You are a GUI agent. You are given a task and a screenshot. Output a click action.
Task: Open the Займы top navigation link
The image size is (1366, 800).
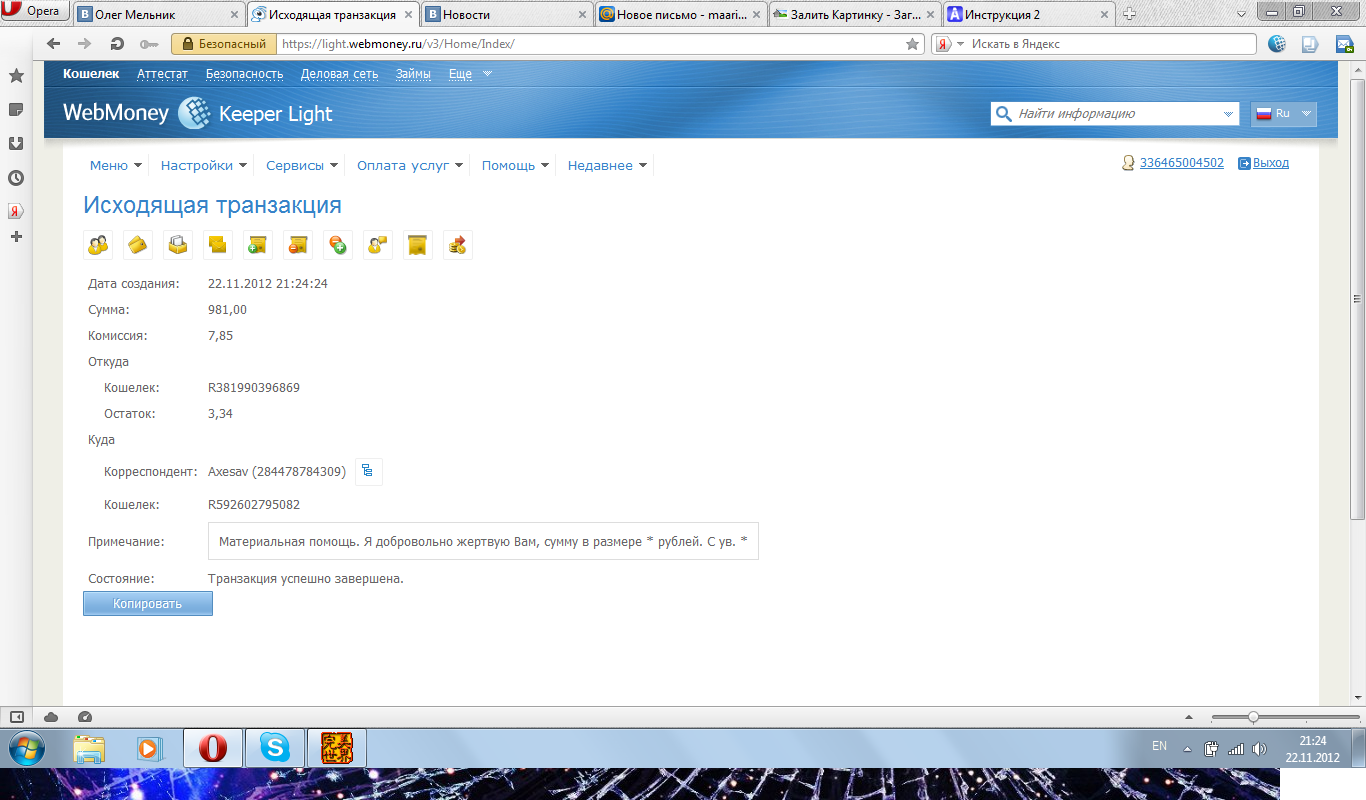pos(413,74)
